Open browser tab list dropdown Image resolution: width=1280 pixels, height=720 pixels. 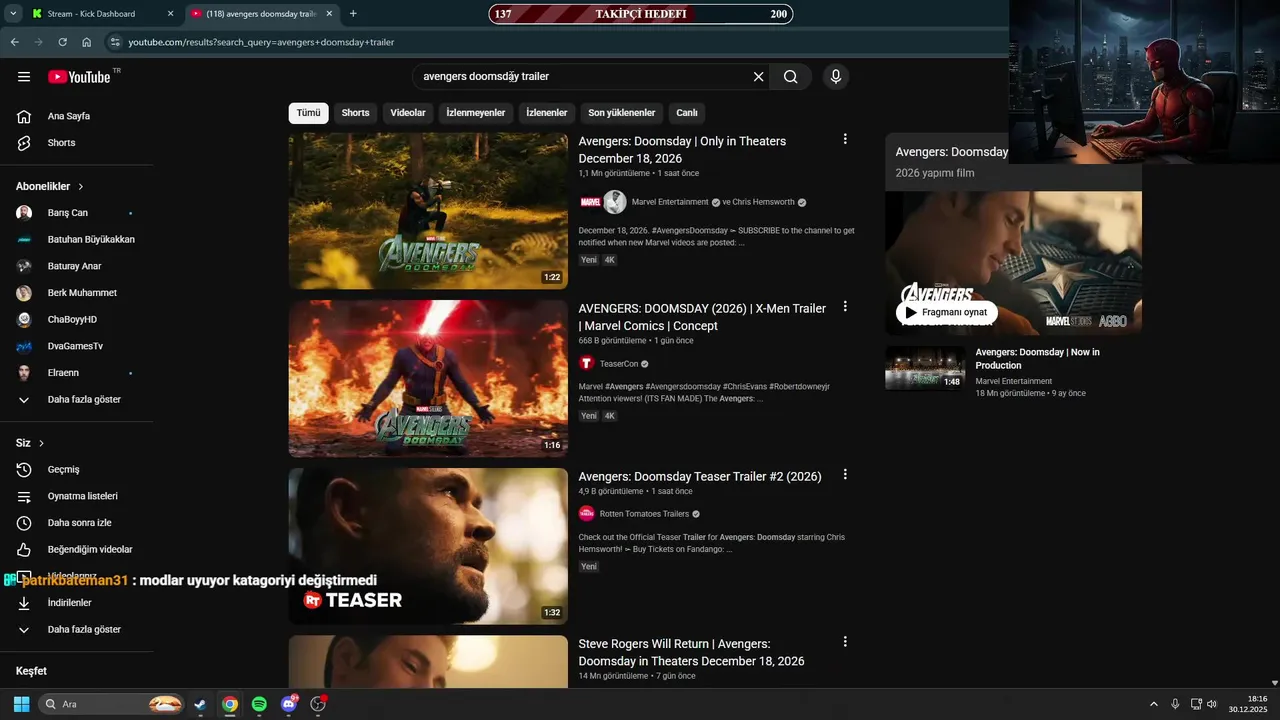[14, 14]
